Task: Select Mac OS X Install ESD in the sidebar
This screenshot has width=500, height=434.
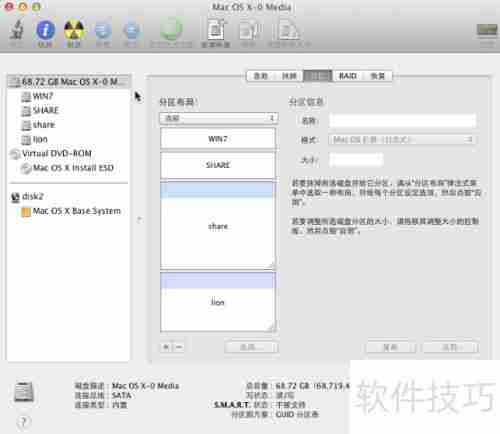Action: (x=73, y=168)
